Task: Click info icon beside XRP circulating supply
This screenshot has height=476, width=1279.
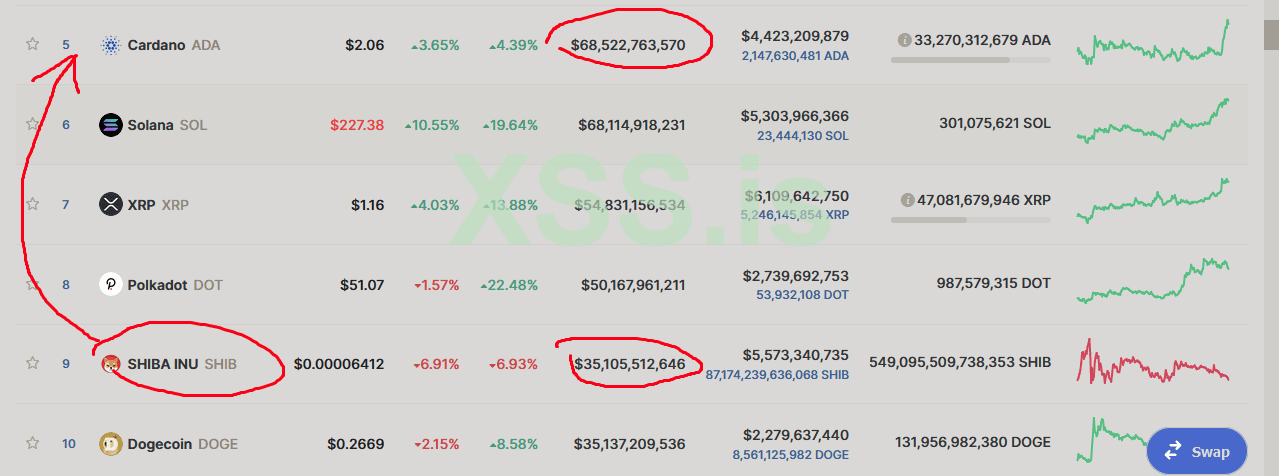Action: click(904, 200)
